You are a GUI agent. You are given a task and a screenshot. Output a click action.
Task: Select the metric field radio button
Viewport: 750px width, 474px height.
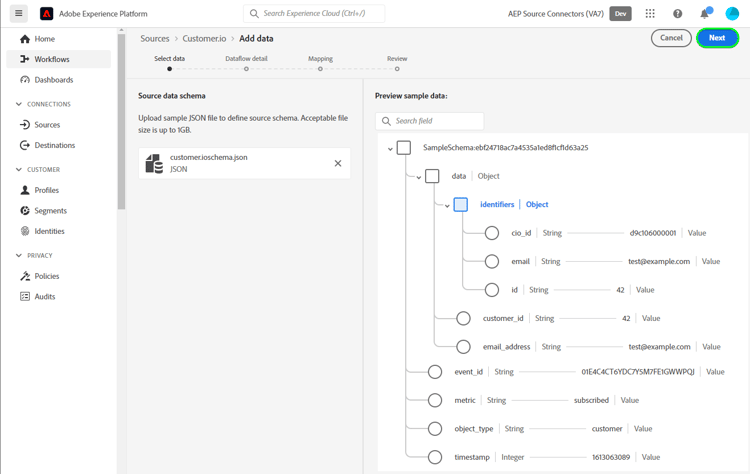[435, 400]
